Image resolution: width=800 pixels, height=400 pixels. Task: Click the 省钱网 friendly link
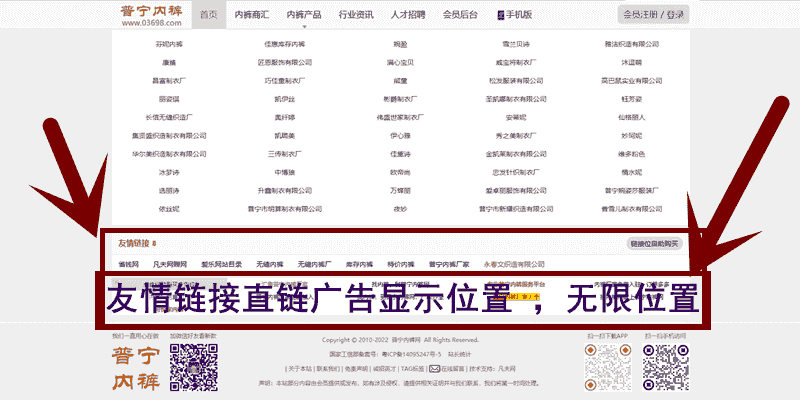pos(128,263)
